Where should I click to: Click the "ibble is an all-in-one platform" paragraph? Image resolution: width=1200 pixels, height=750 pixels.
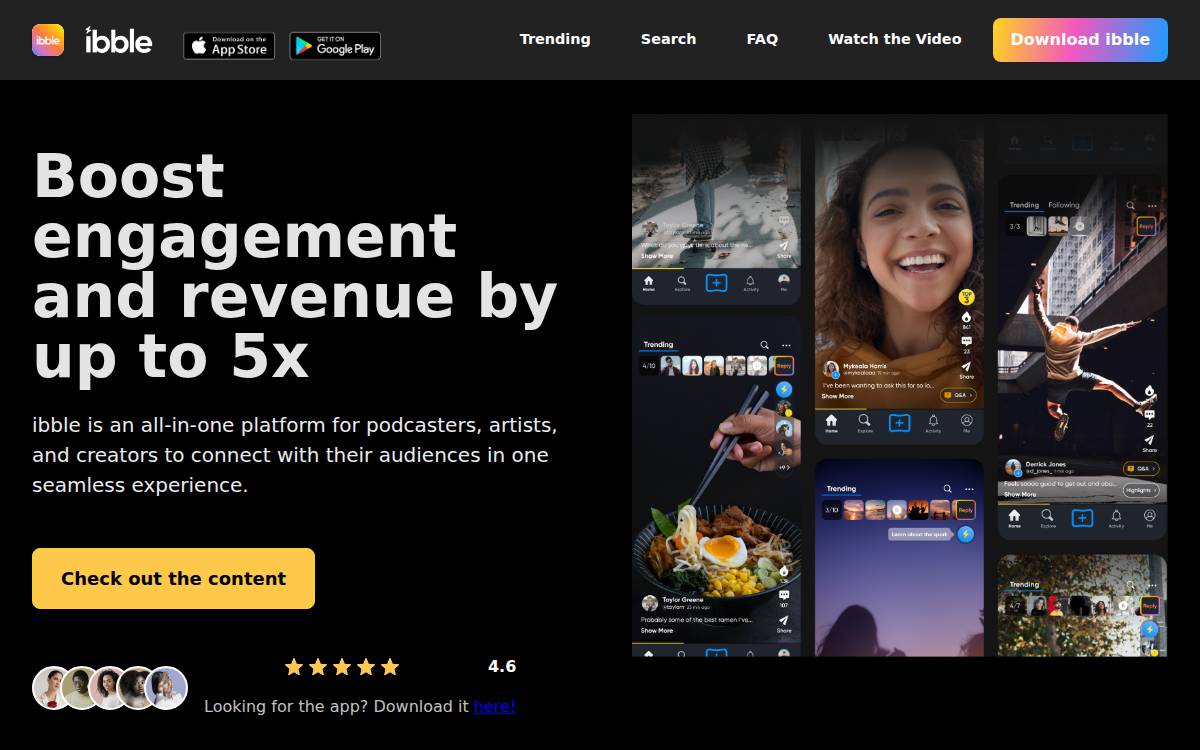coord(295,455)
